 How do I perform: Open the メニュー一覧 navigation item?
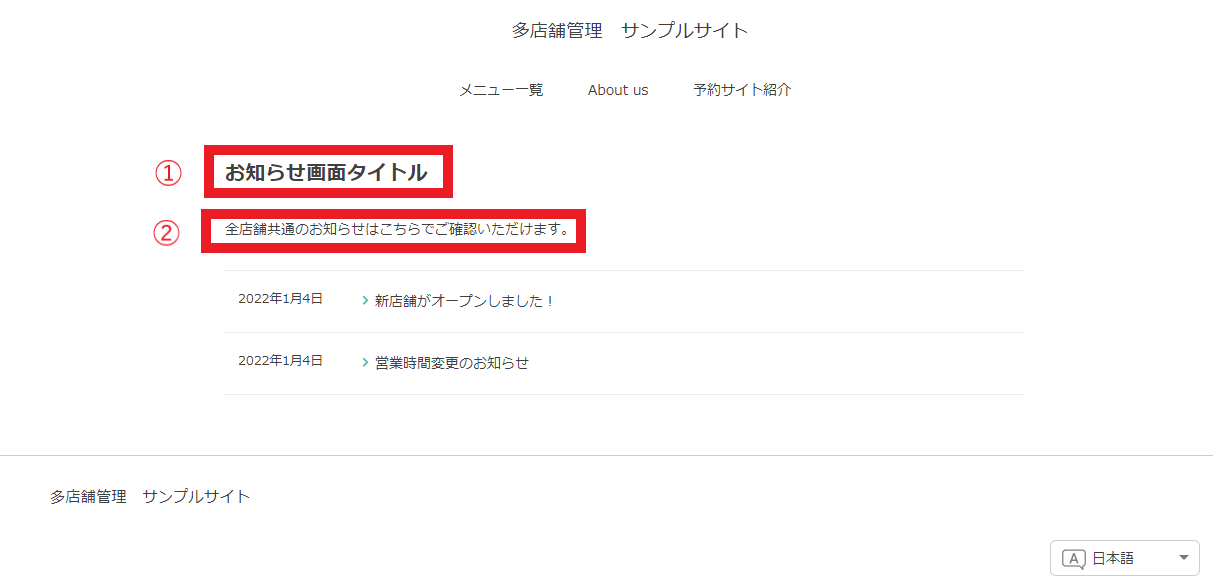point(501,90)
